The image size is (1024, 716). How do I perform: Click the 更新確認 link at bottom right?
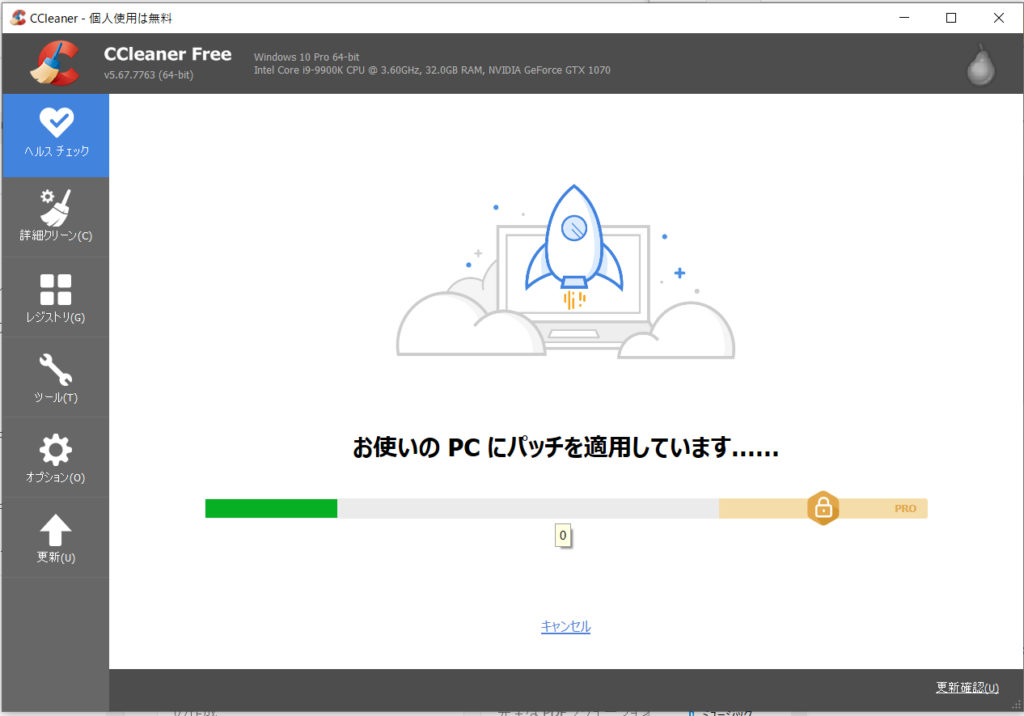(x=966, y=687)
